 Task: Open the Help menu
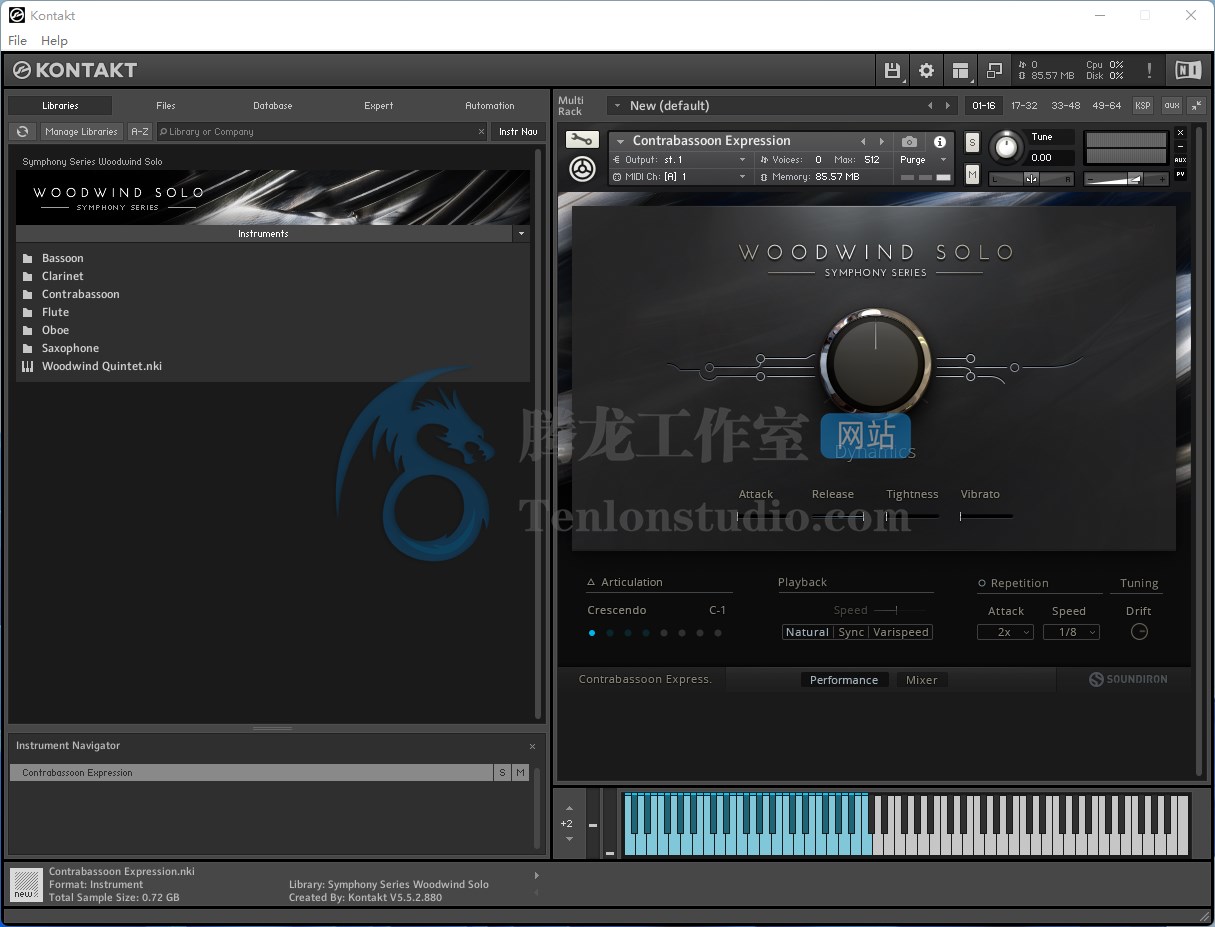click(x=54, y=41)
